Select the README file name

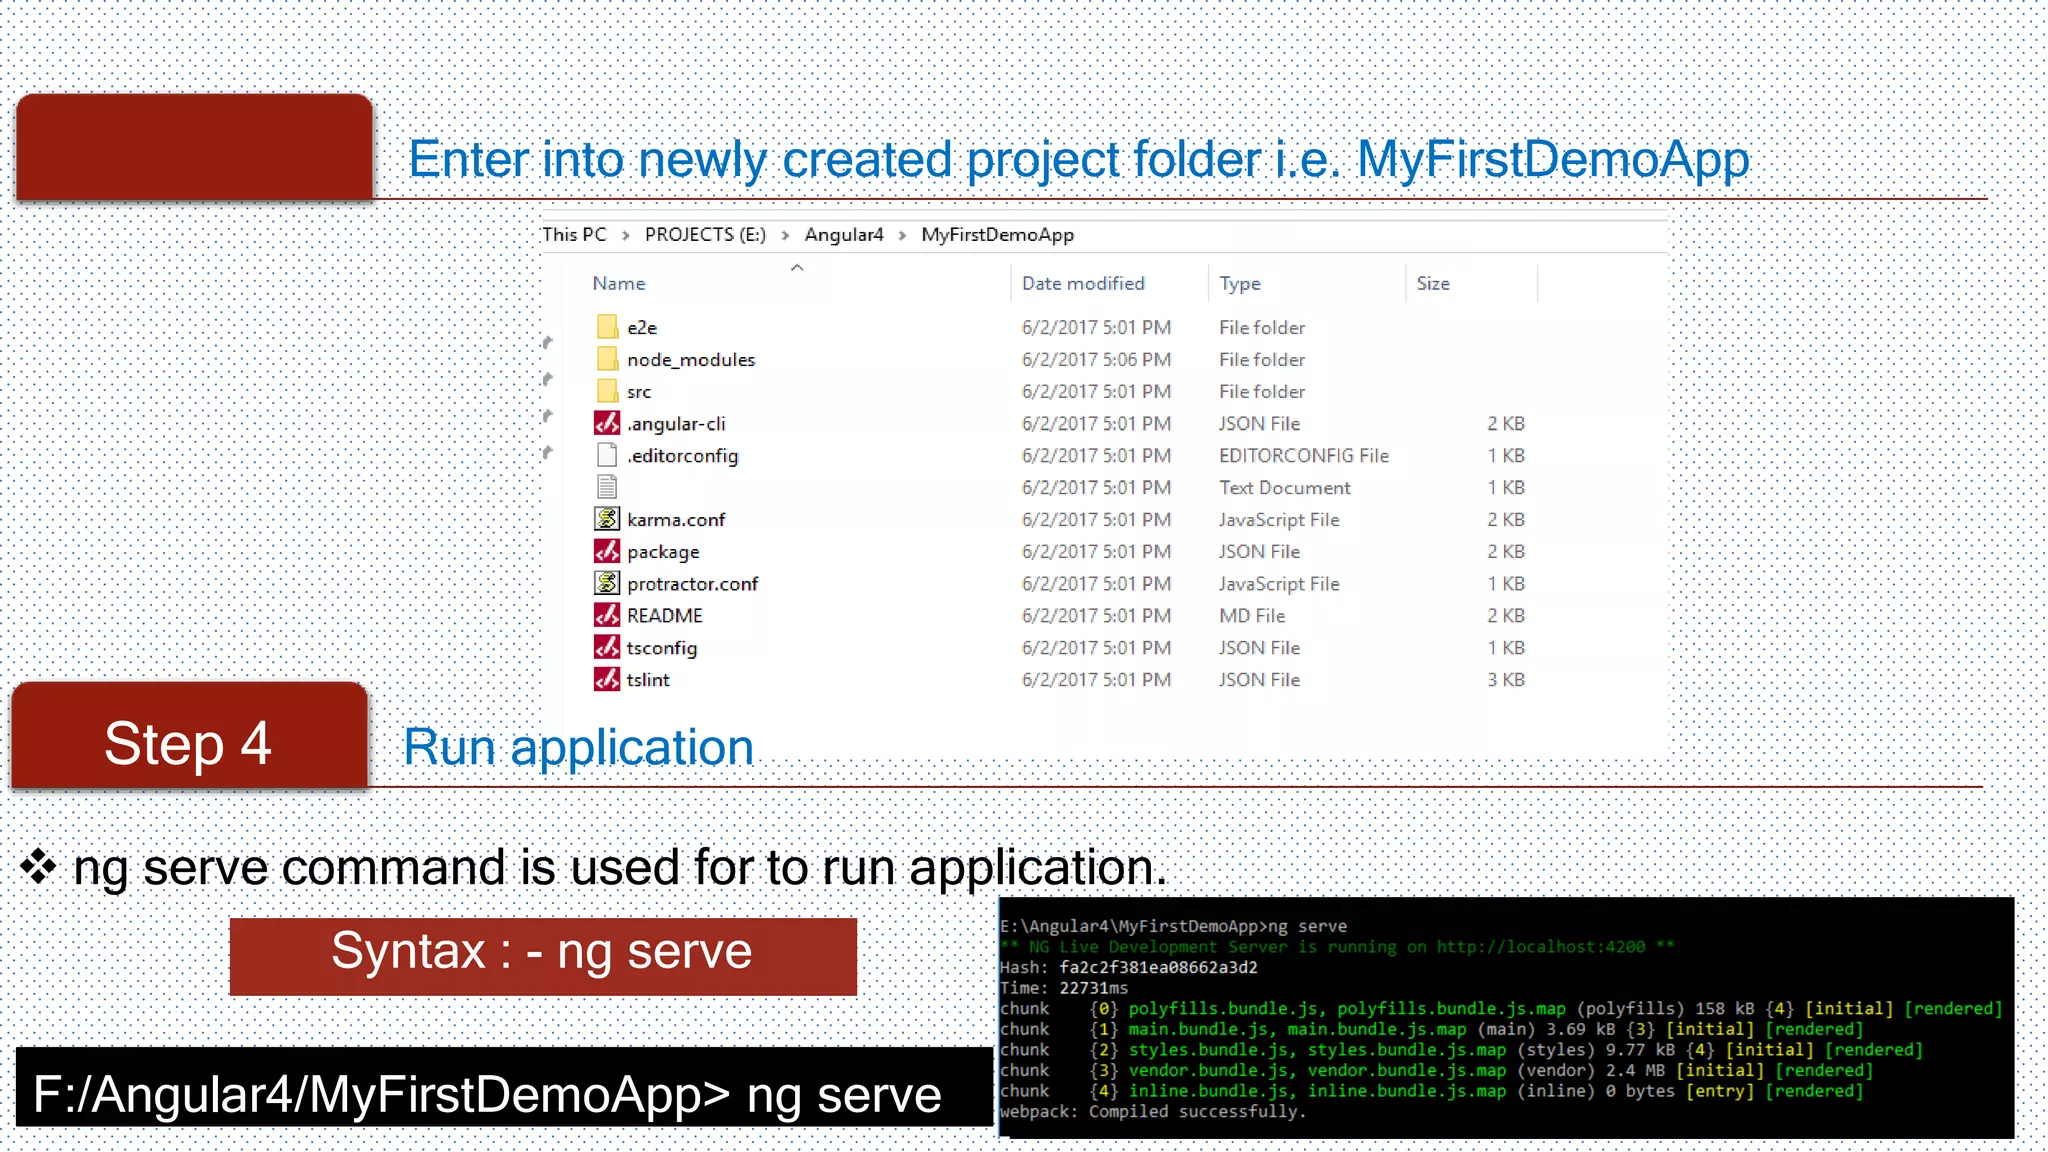(665, 615)
